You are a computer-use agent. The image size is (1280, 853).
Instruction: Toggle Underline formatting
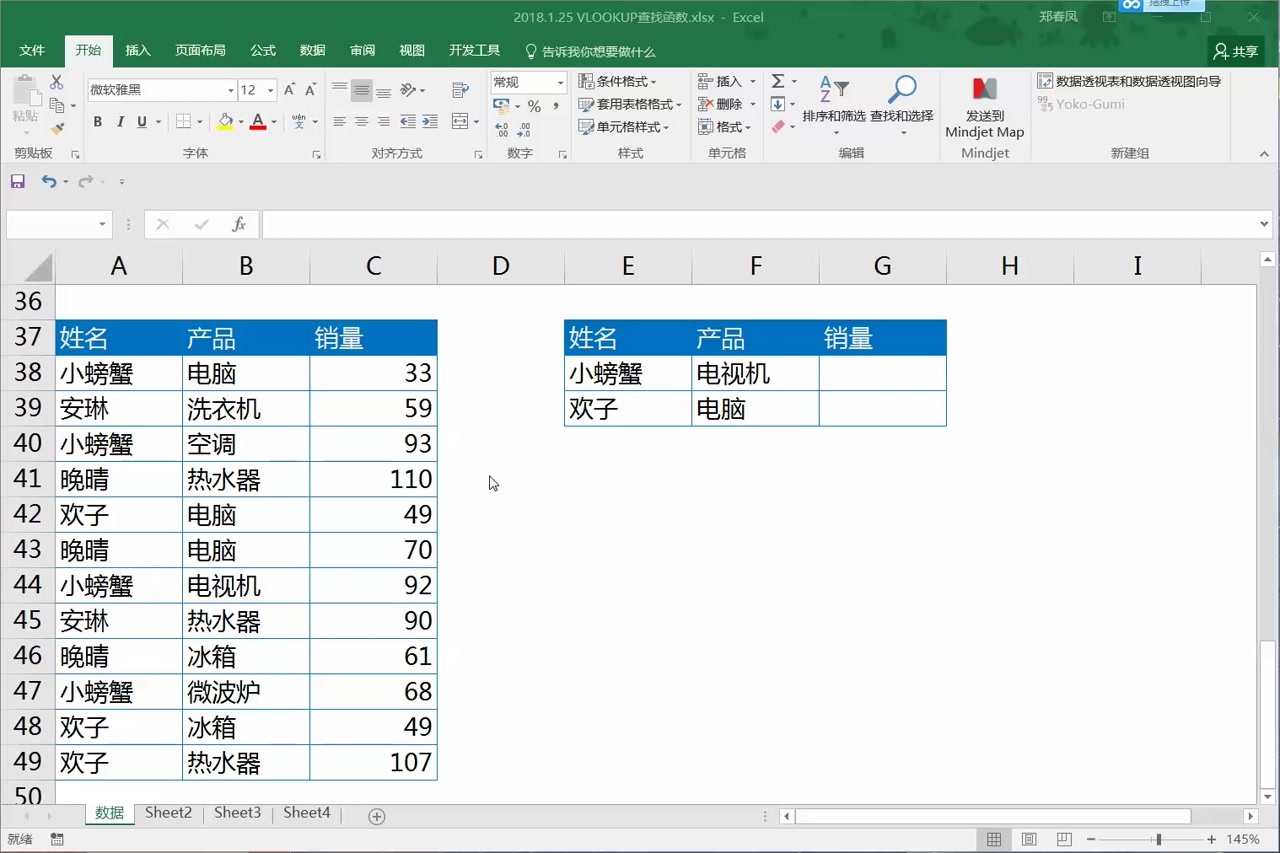(142, 122)
